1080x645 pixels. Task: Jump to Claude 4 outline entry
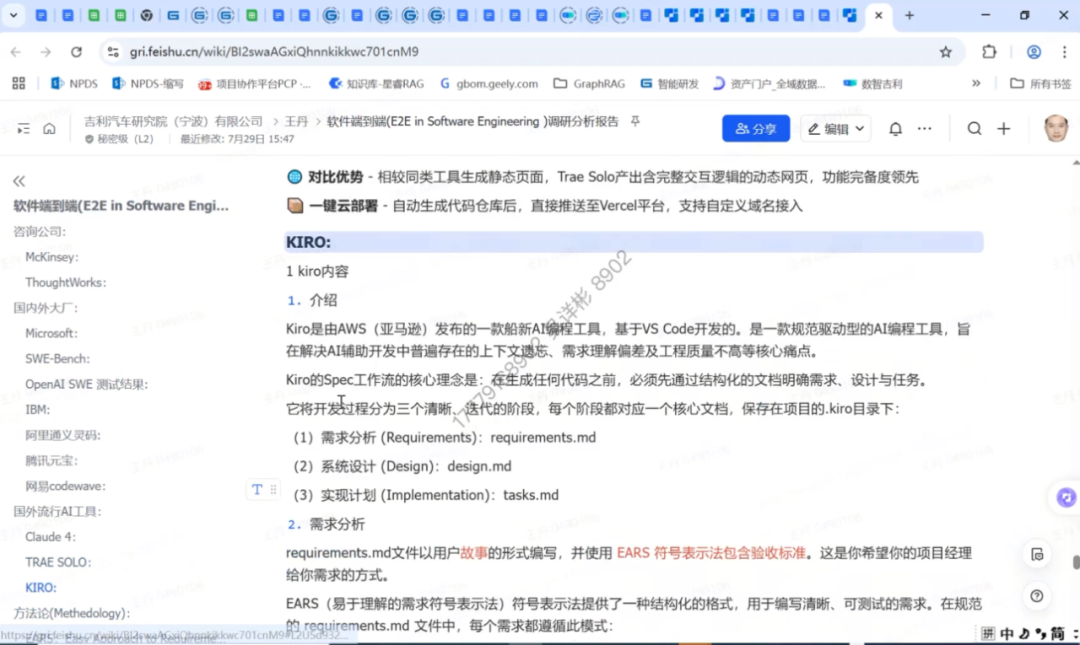coord(50,537)
